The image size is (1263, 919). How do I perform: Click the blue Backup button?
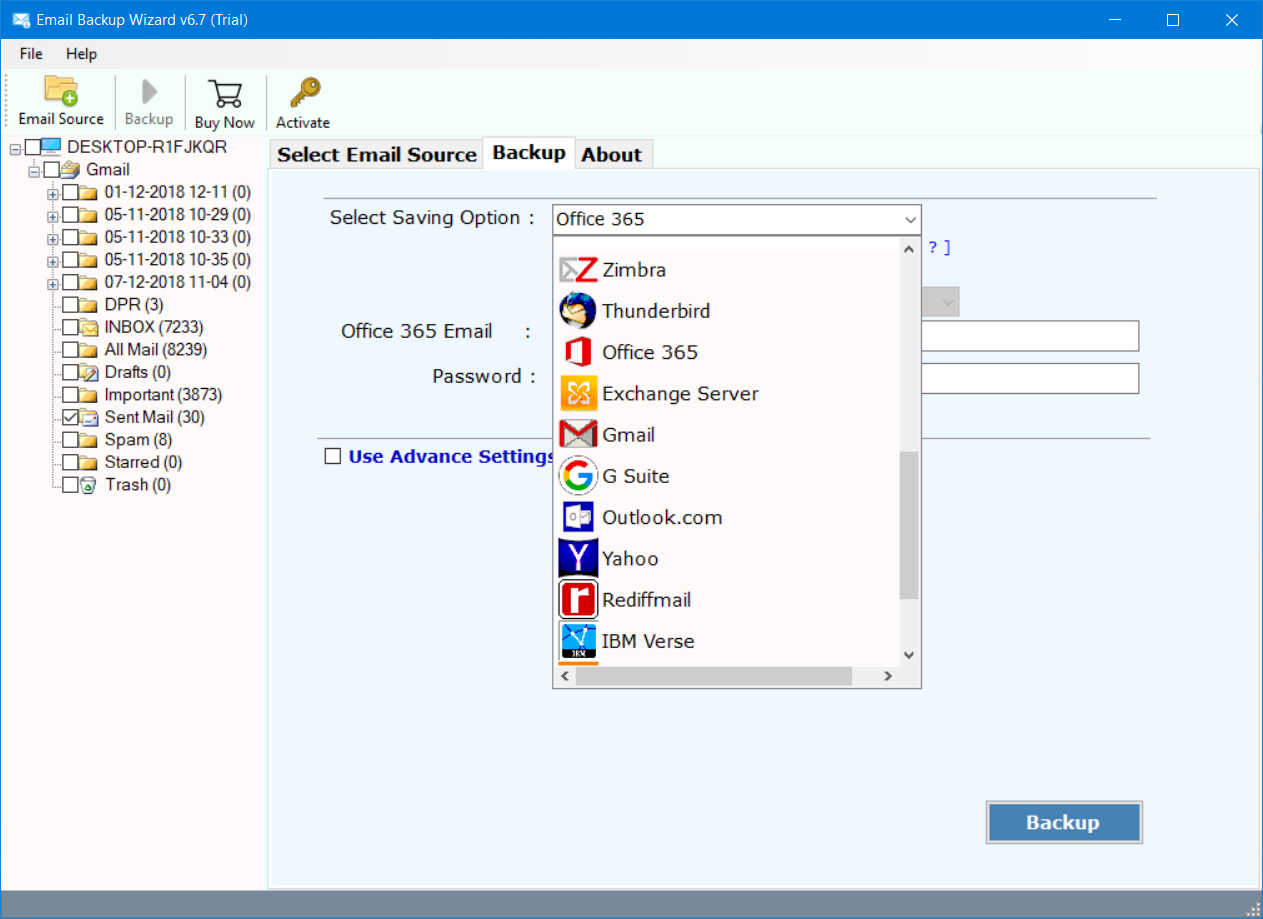[x=1064, y=823]
